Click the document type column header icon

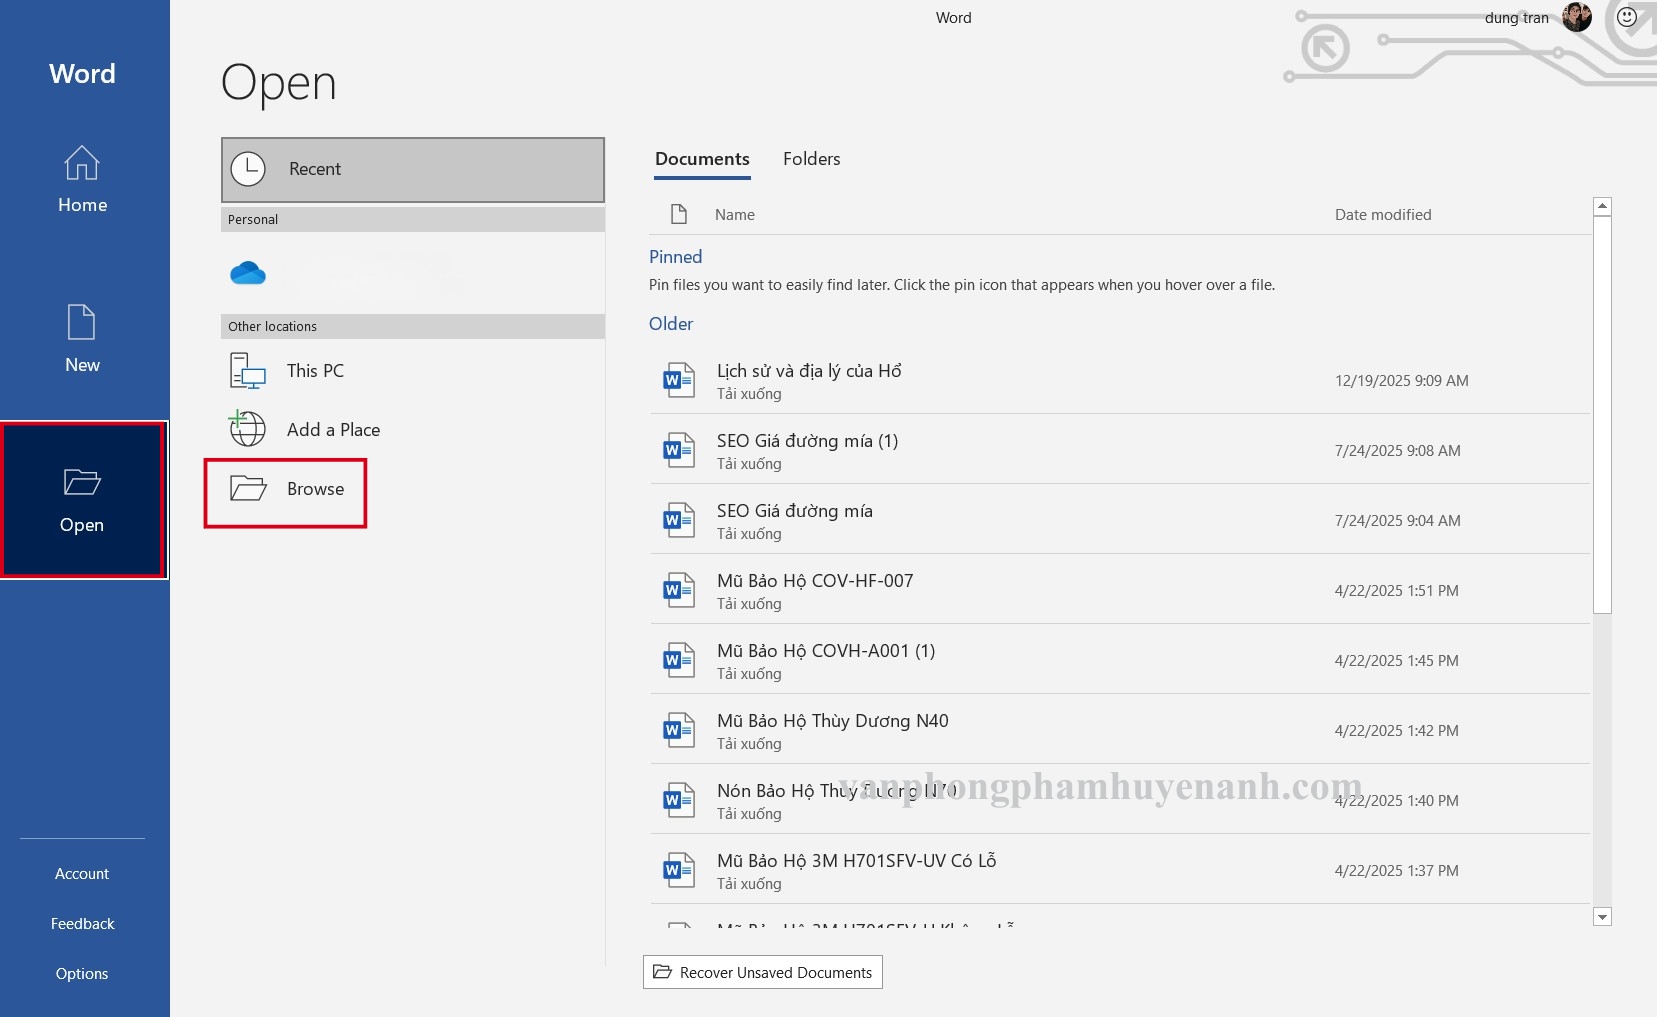679,214
